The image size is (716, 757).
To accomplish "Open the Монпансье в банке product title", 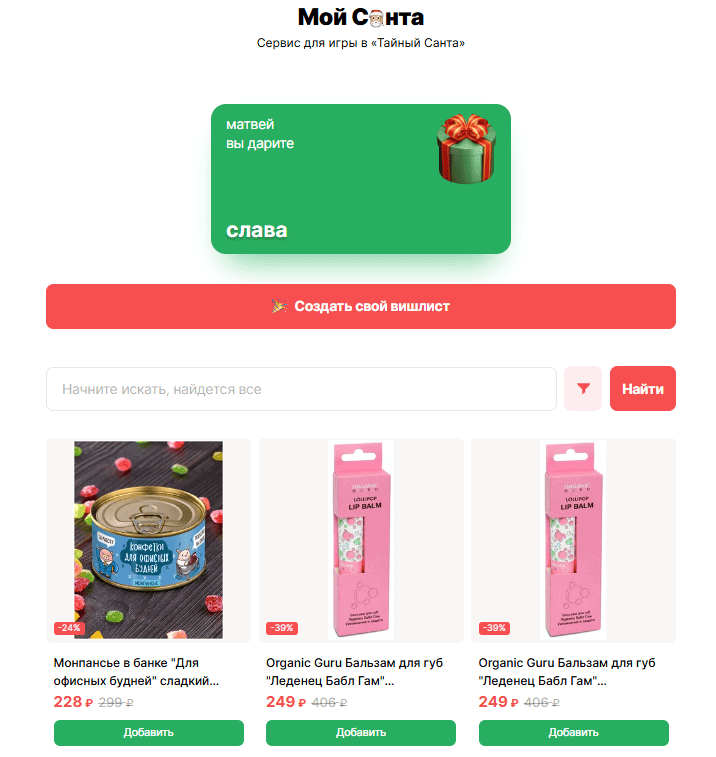I will pyautogui.click(x=136, y=672).
